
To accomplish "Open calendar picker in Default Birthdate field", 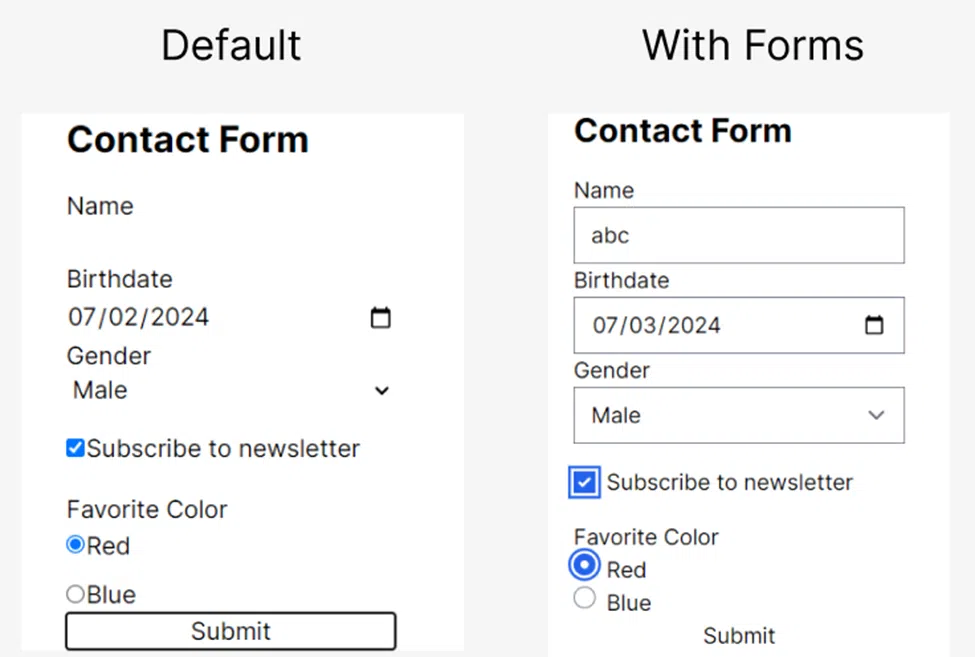I will tap(381, 318).
